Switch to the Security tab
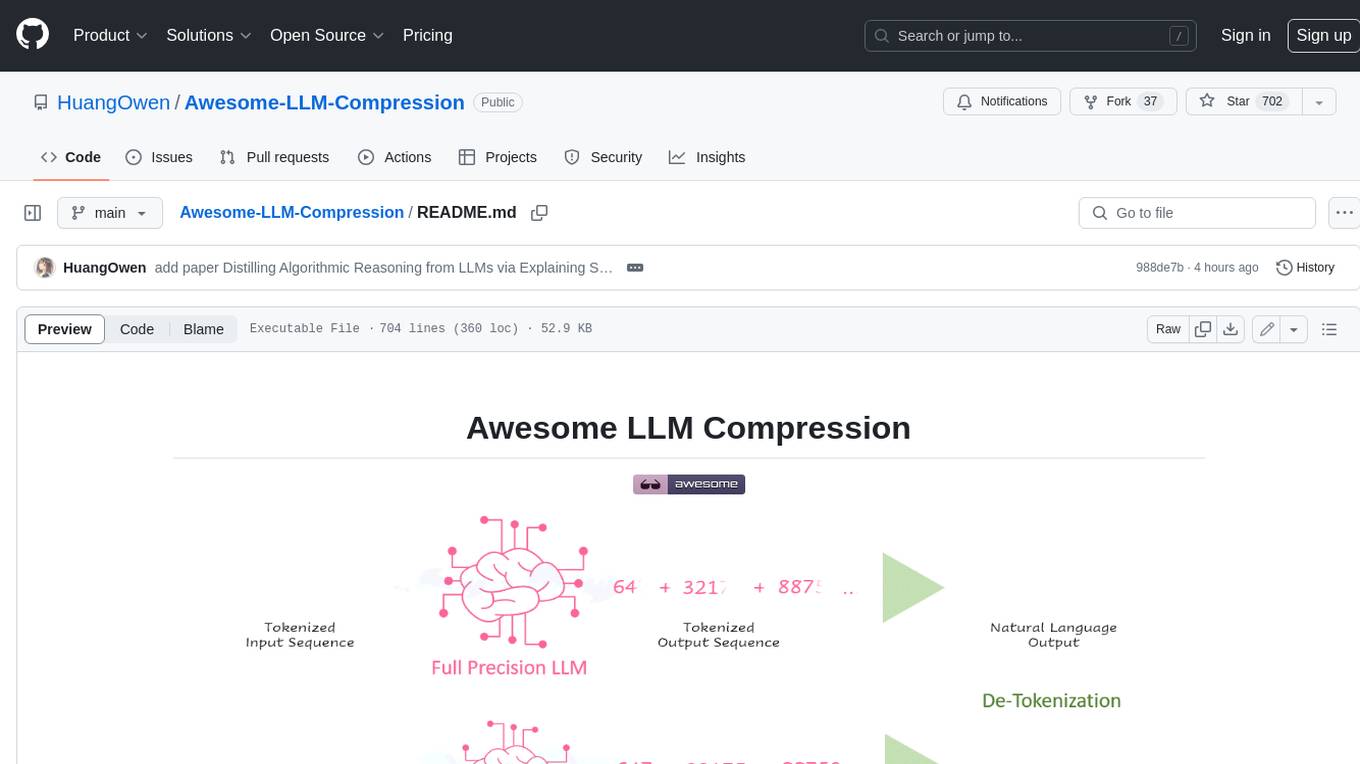The image size is (1360, 764). coord(603,157)
